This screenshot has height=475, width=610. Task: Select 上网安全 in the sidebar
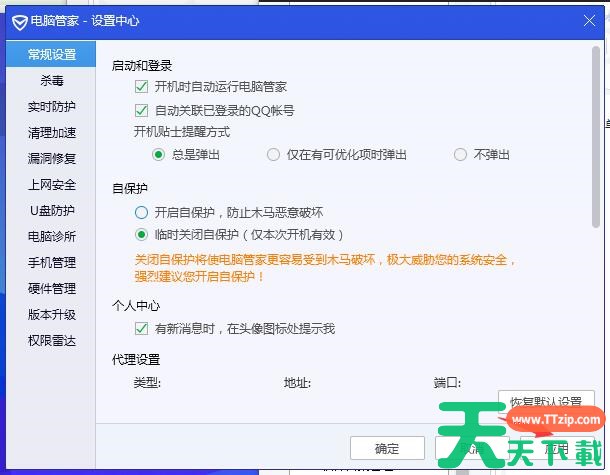(x=51, y=184)
